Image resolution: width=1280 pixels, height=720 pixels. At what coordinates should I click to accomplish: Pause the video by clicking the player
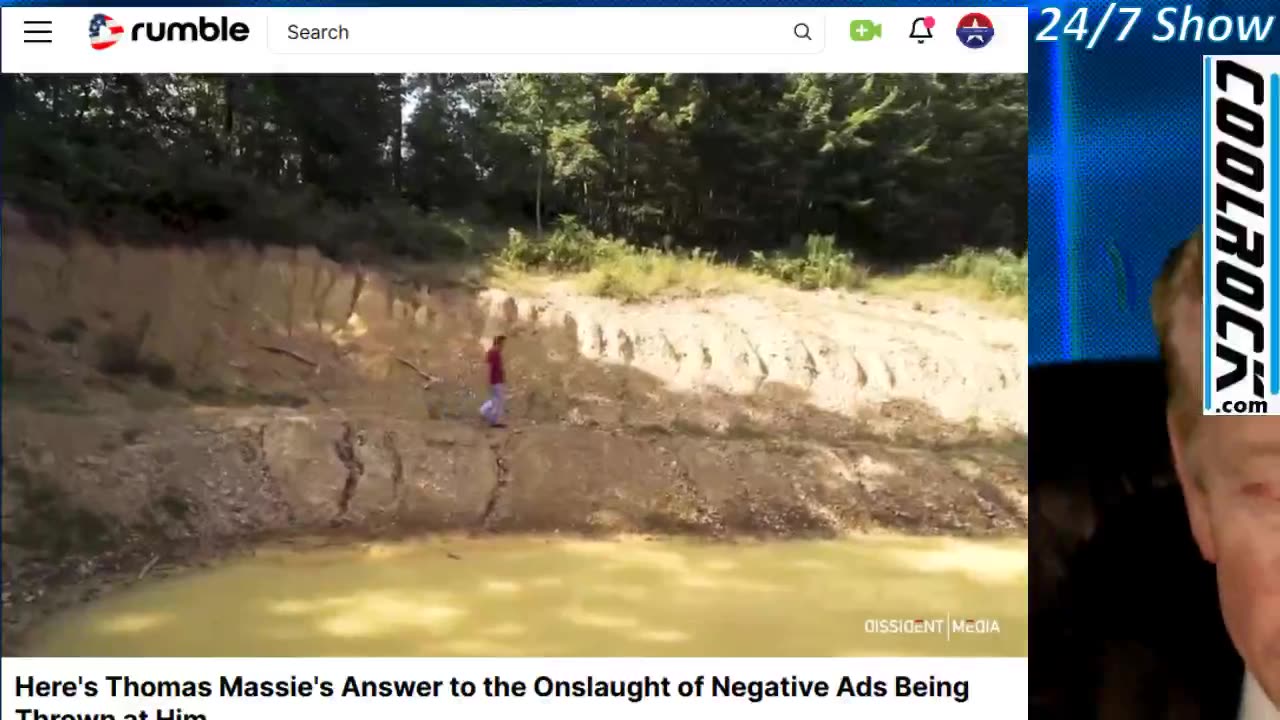coord(514,365)
